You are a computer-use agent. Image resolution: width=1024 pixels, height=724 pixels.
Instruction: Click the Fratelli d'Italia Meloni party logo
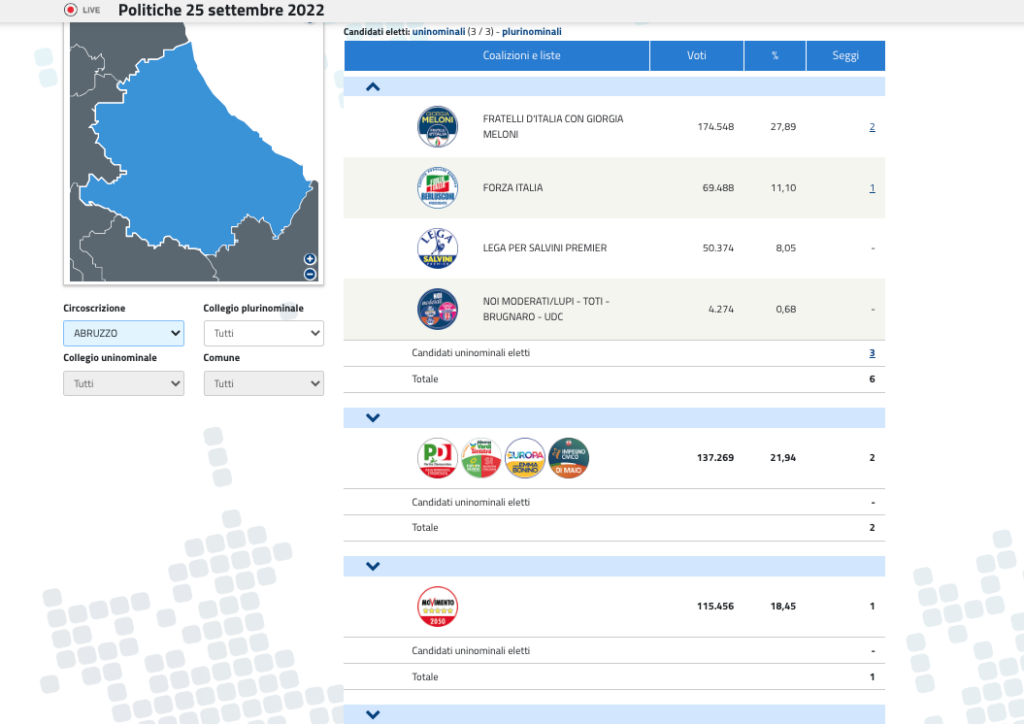[x=438, y=127]
